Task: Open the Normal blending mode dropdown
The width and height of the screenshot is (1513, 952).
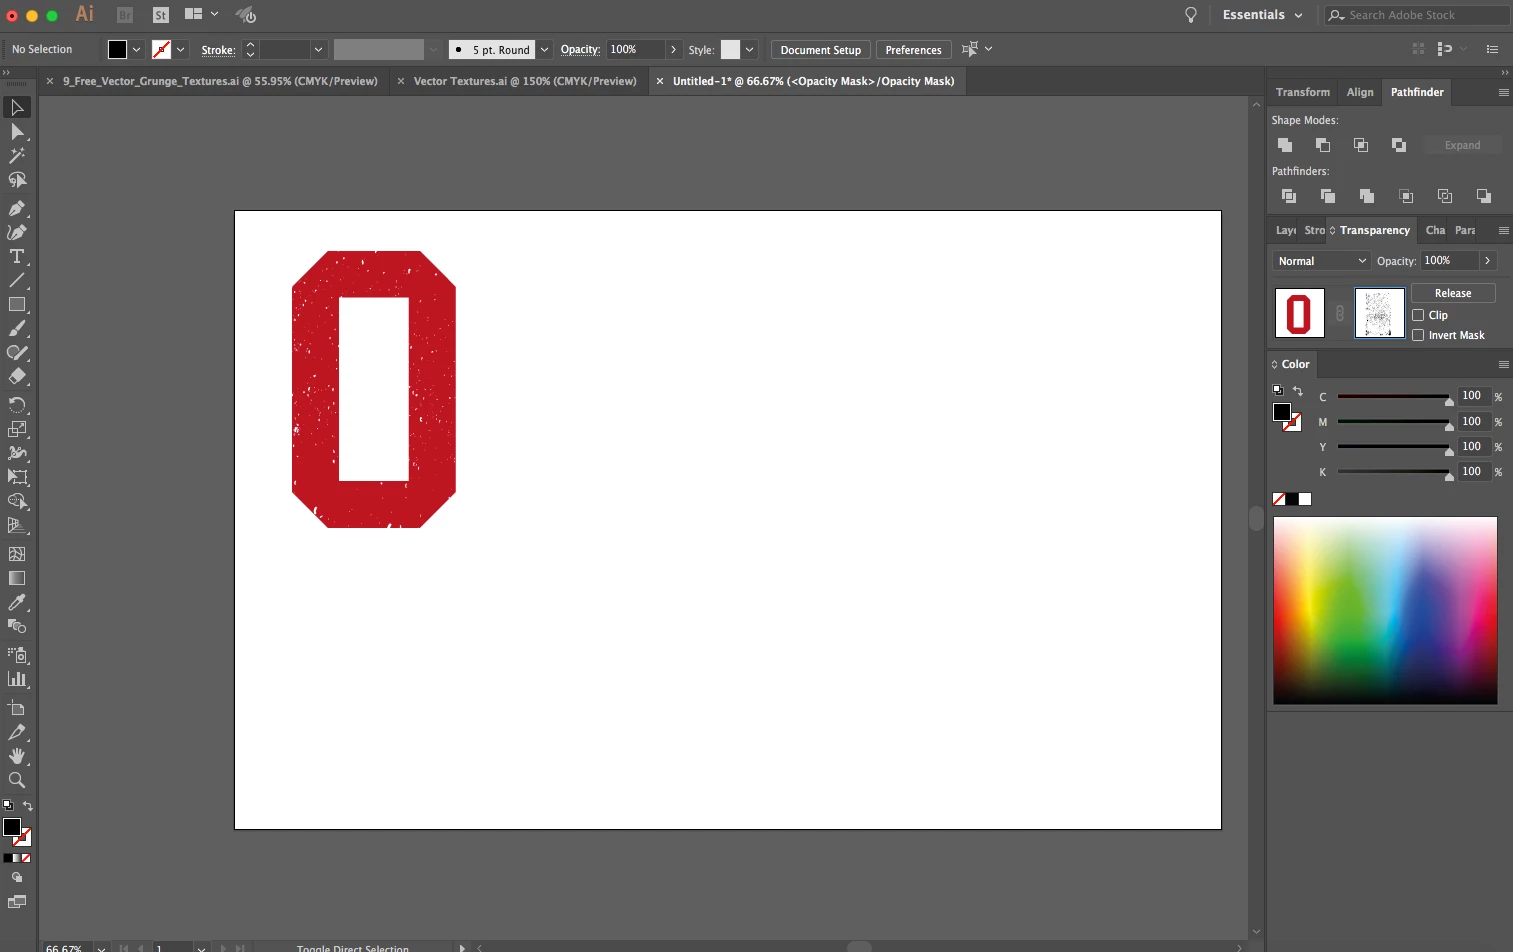Action: click(x=1322, y=261)
